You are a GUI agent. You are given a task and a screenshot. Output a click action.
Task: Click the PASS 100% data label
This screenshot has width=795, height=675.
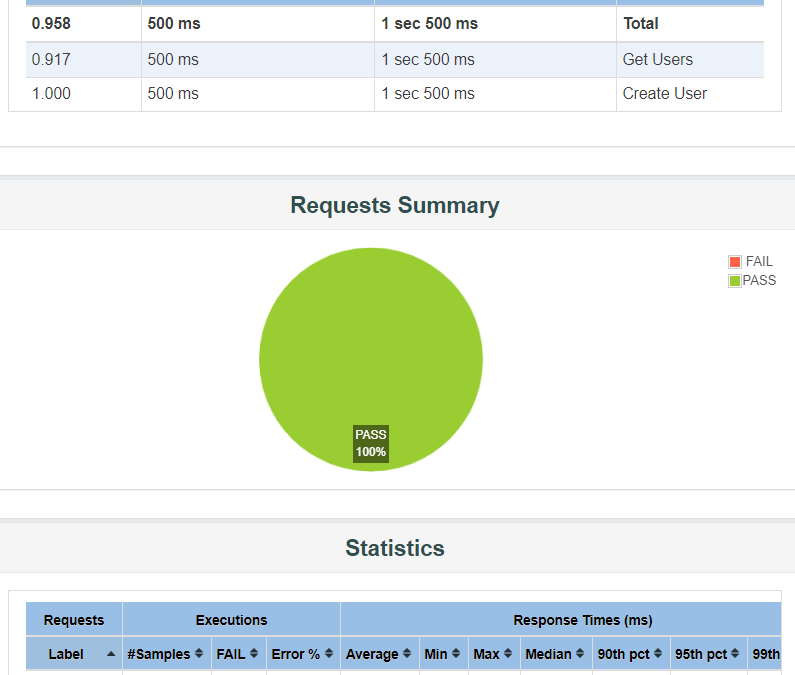[x=371, y=444]
